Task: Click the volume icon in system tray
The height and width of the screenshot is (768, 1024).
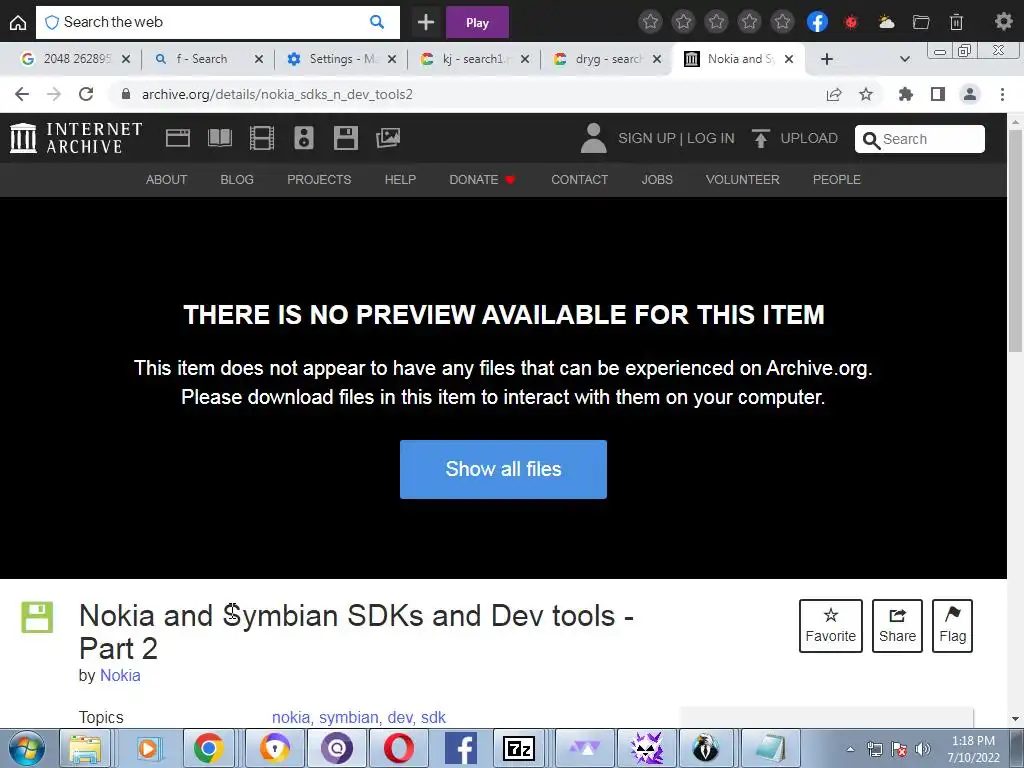Action: [922, 749]
